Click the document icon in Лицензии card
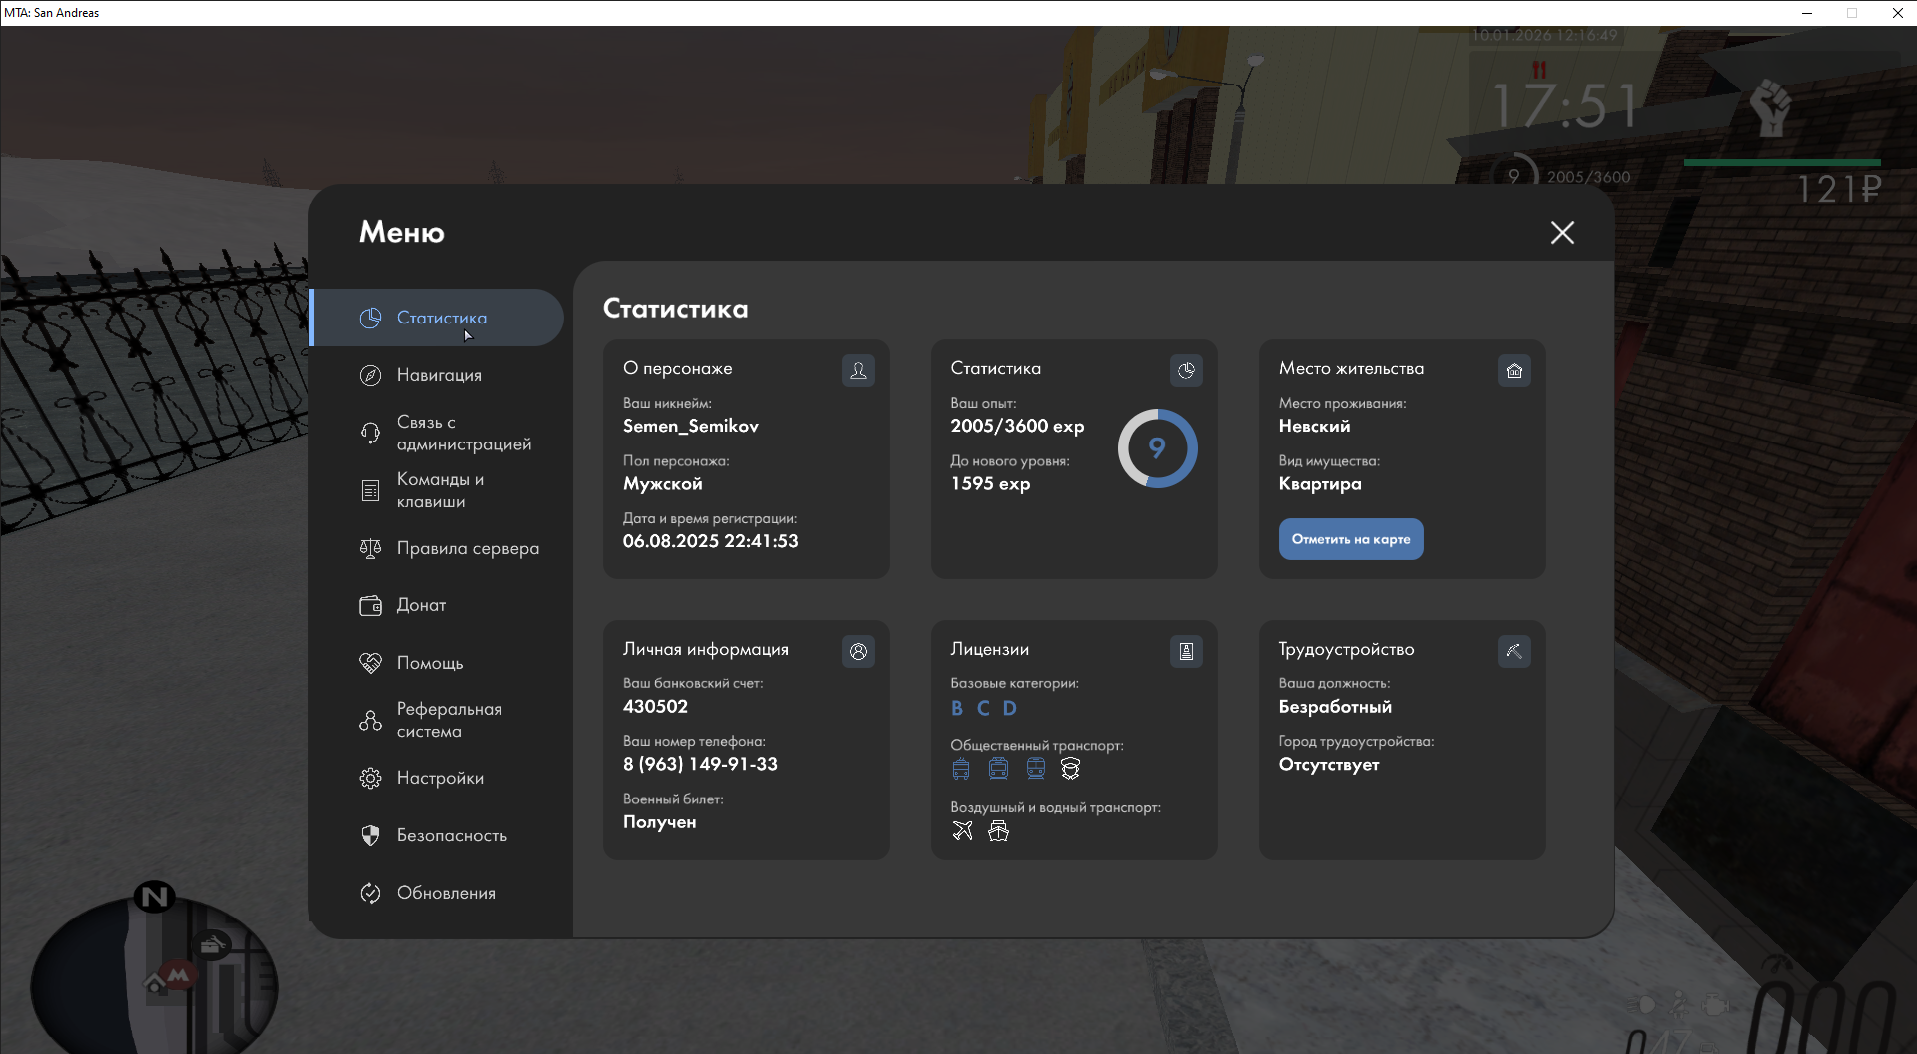Viewport: 1917px width, 1054px height. 1186,651
